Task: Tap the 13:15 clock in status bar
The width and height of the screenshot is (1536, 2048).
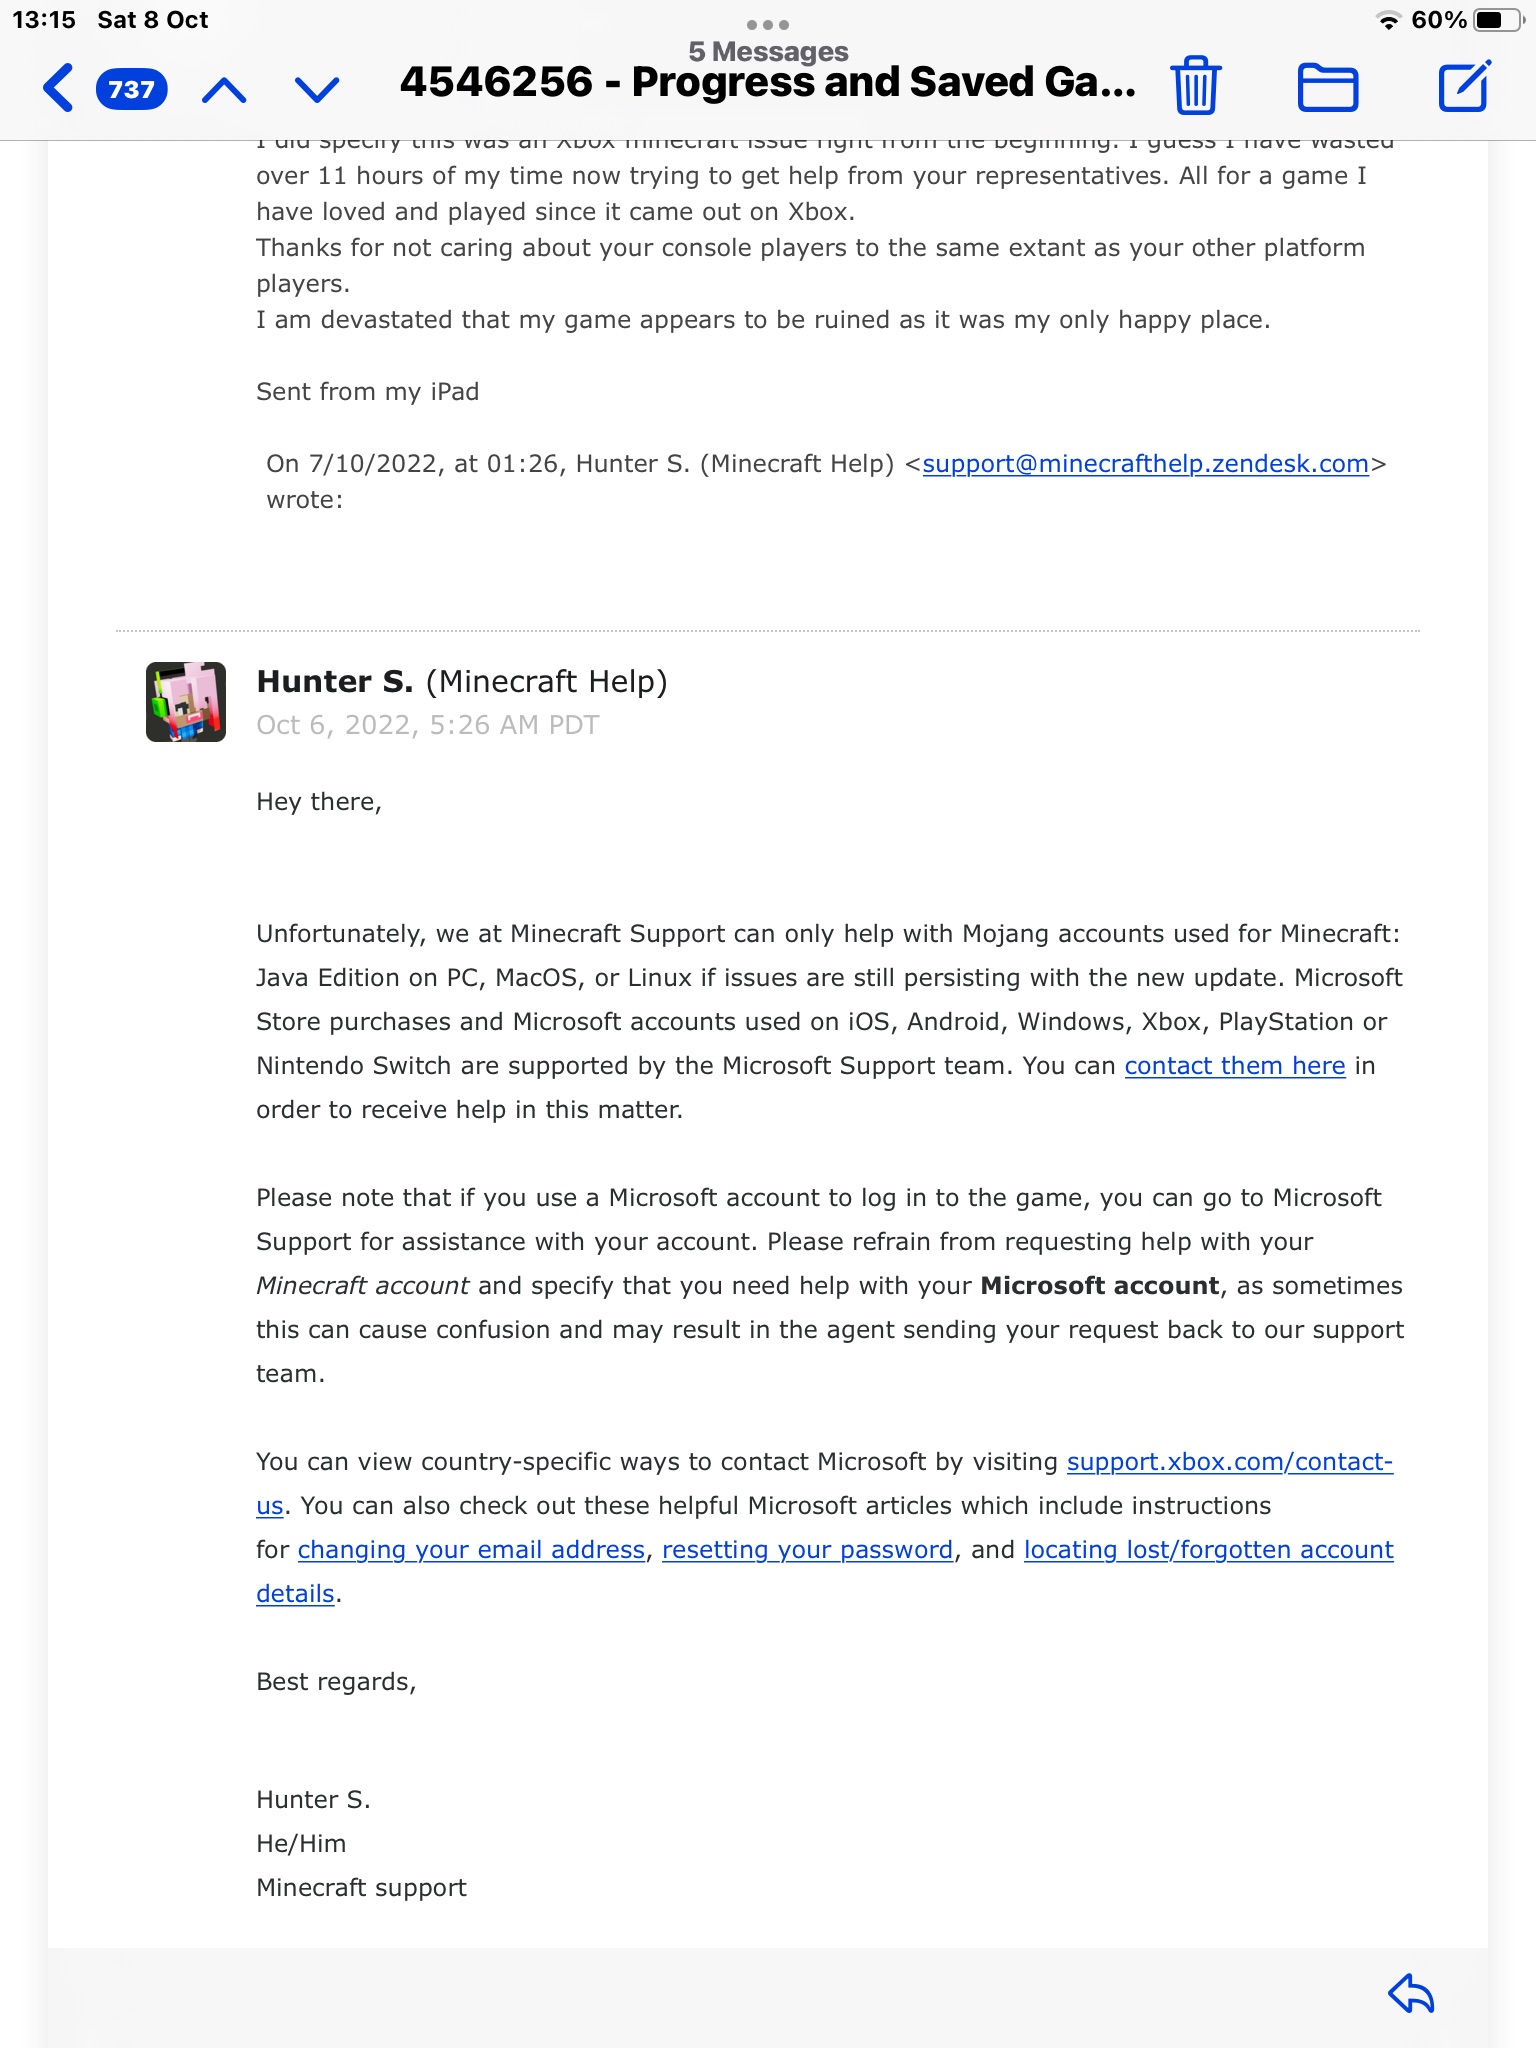Action: tap(44, 20)
